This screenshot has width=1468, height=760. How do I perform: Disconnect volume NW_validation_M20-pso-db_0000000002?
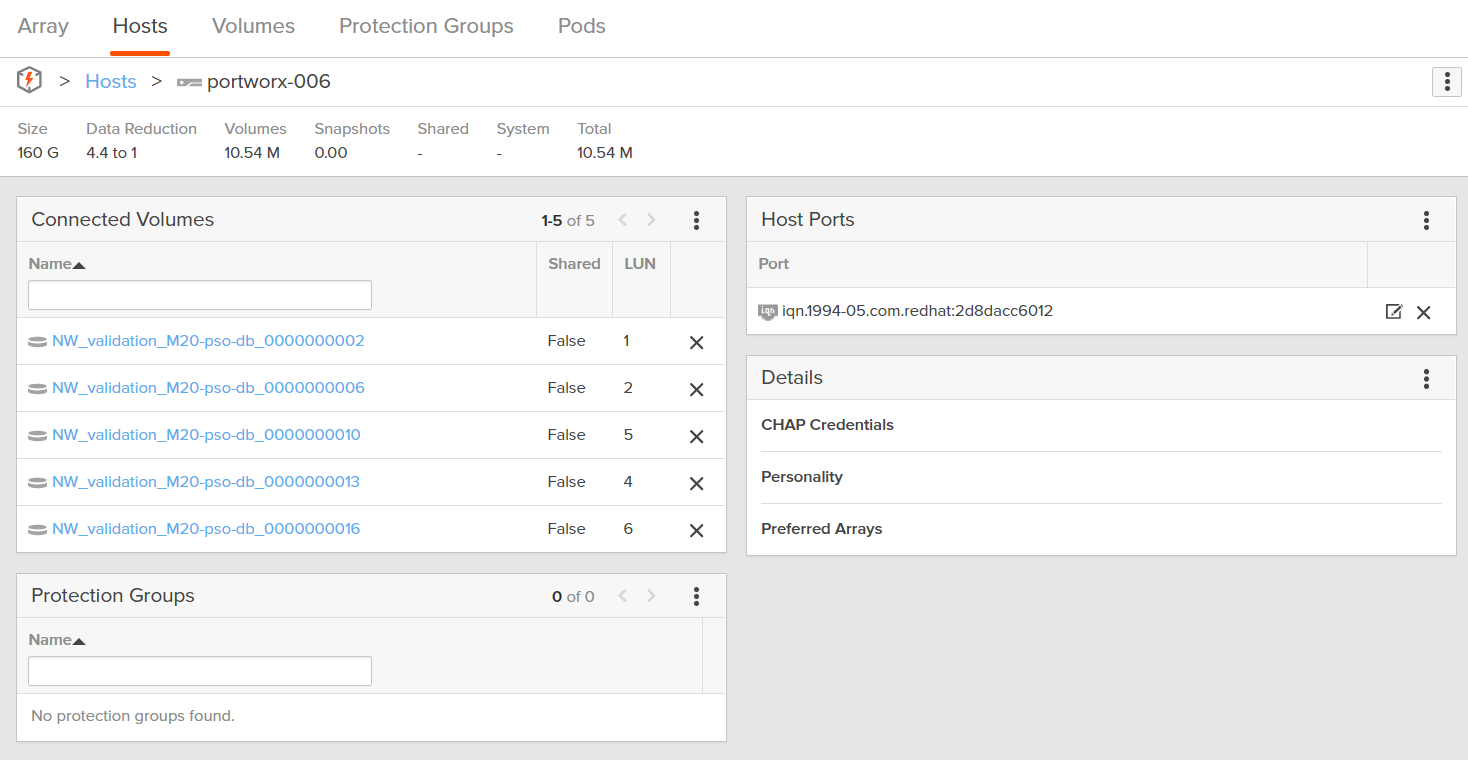coord(697,342)
